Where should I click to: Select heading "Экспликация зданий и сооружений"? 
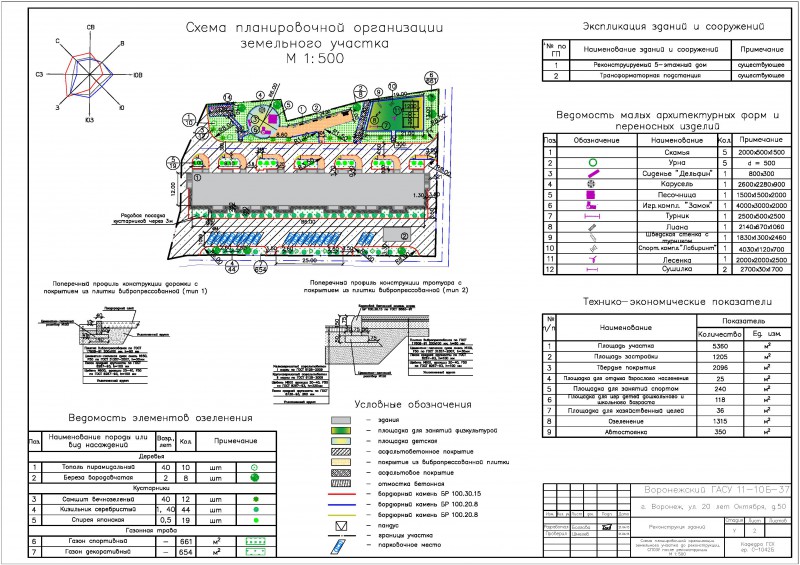click(673, 26)
